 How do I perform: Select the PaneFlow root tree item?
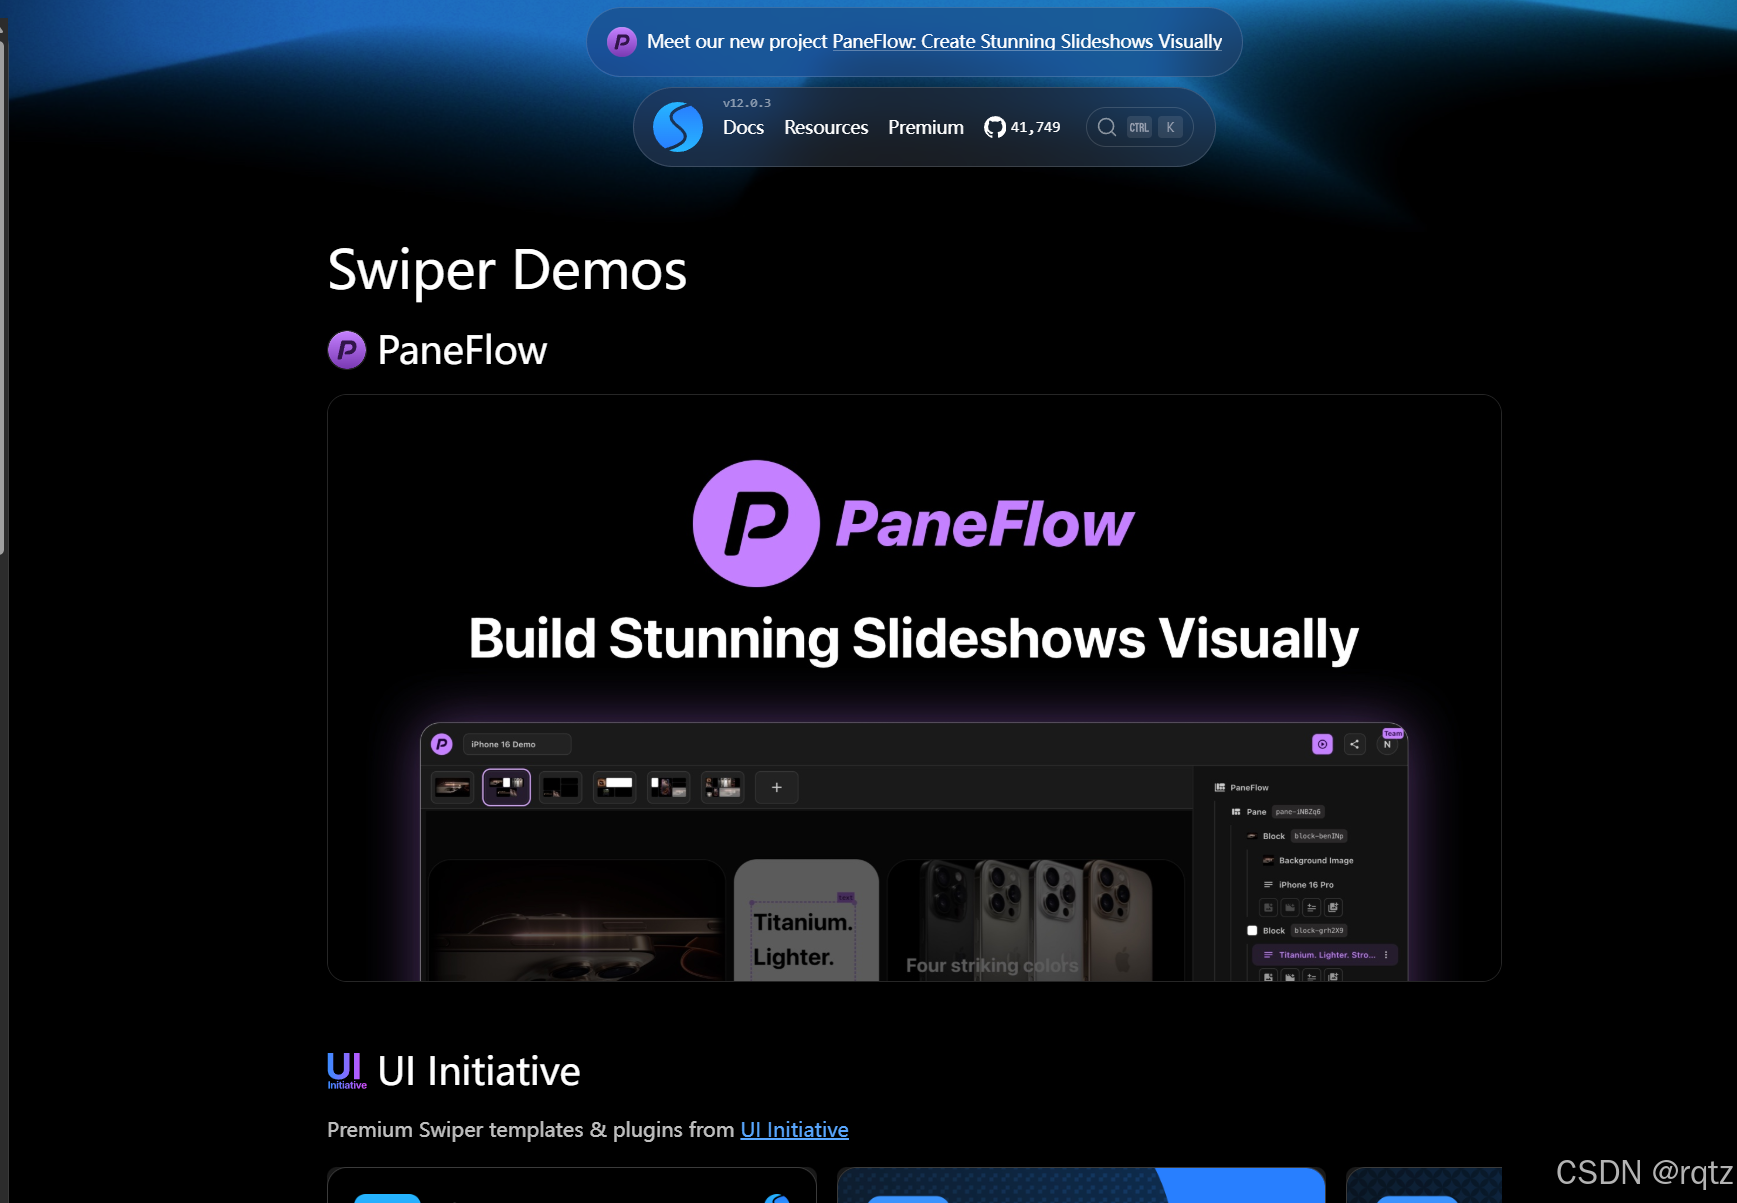click(1241, 788)
